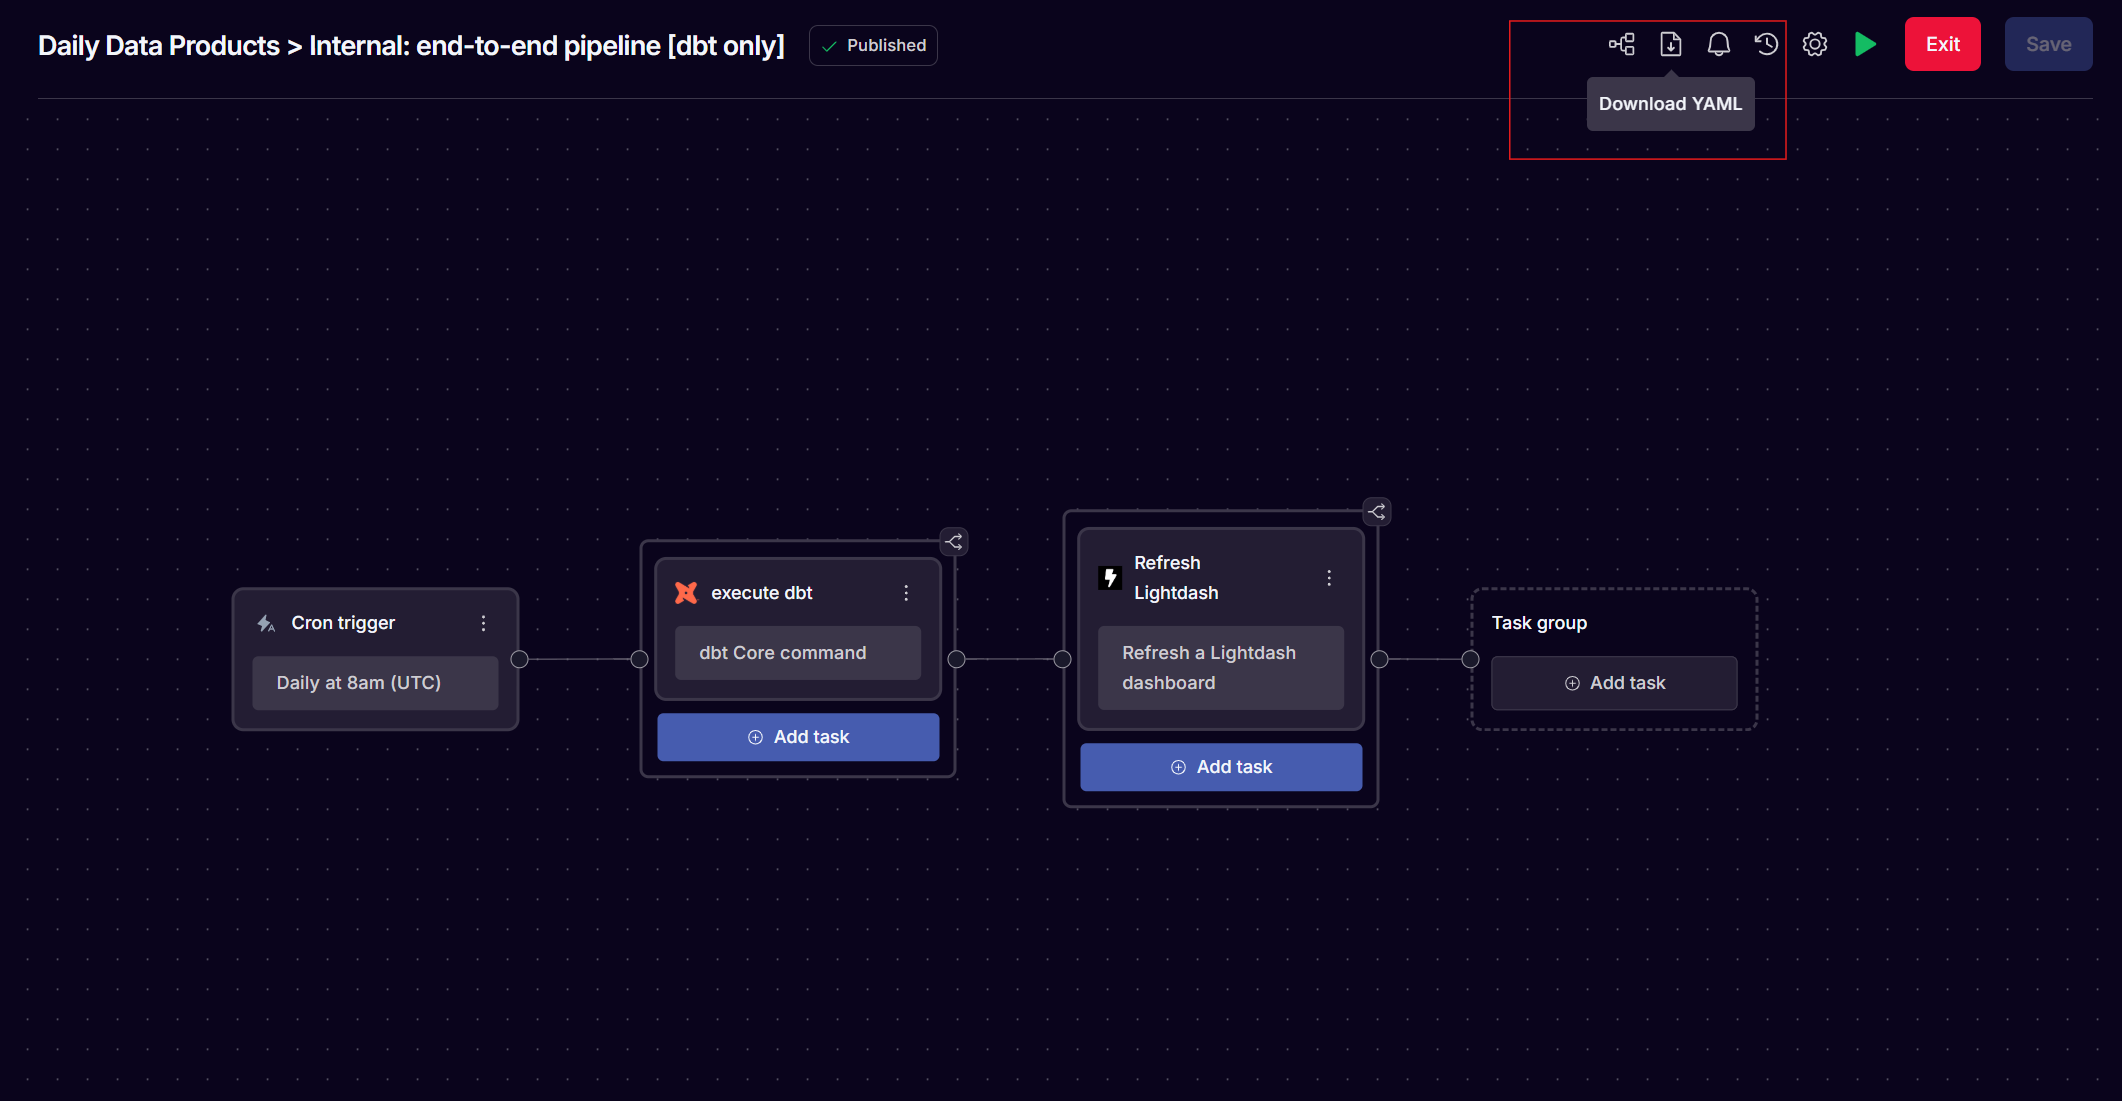Viewport: 2122px width, 1101px height.
Task: Click share icon on Refresh Lightdash group
Action: tap(1377, 512)
